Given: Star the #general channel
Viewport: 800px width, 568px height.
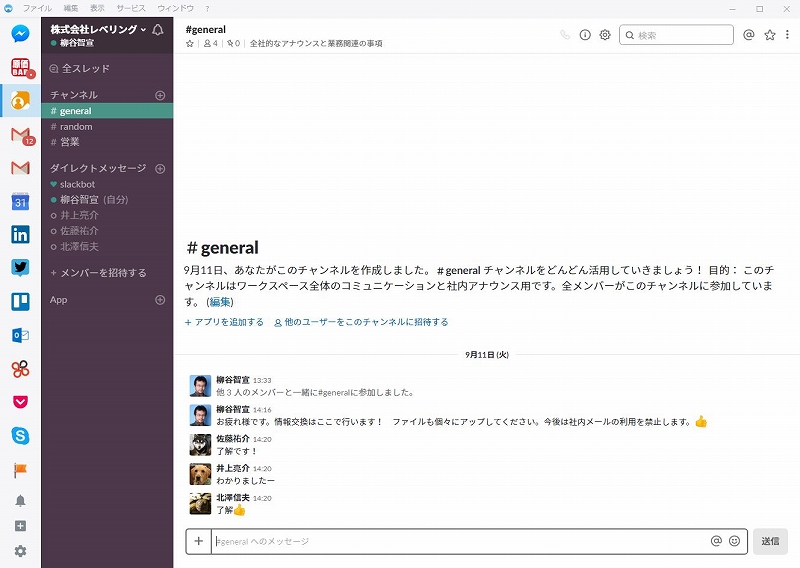Looking at the screenshot, I should click(190, 43).
